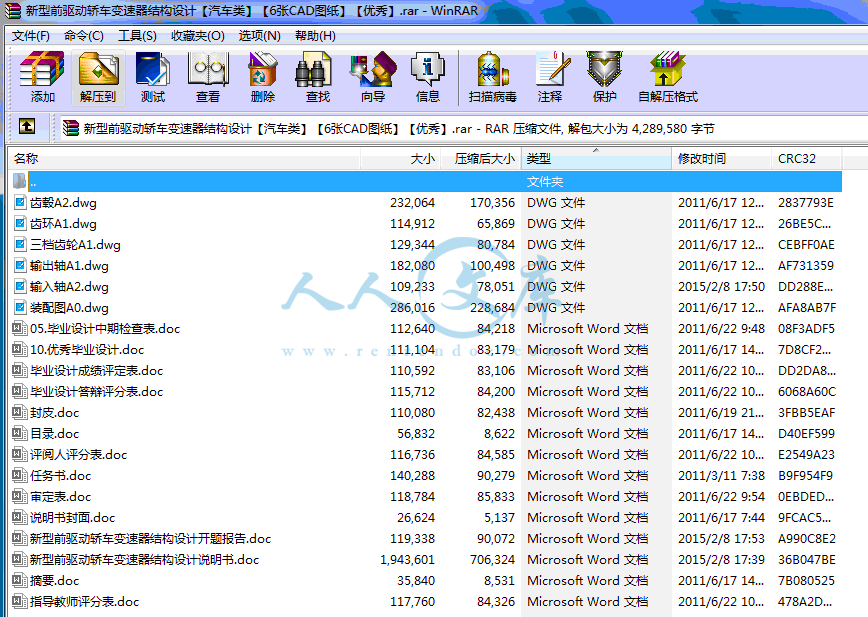This screenshot has height=617, width=868.
Task: Click the 解压到 (Extract To) toolbar icon
Action: (x=98, y=77)
